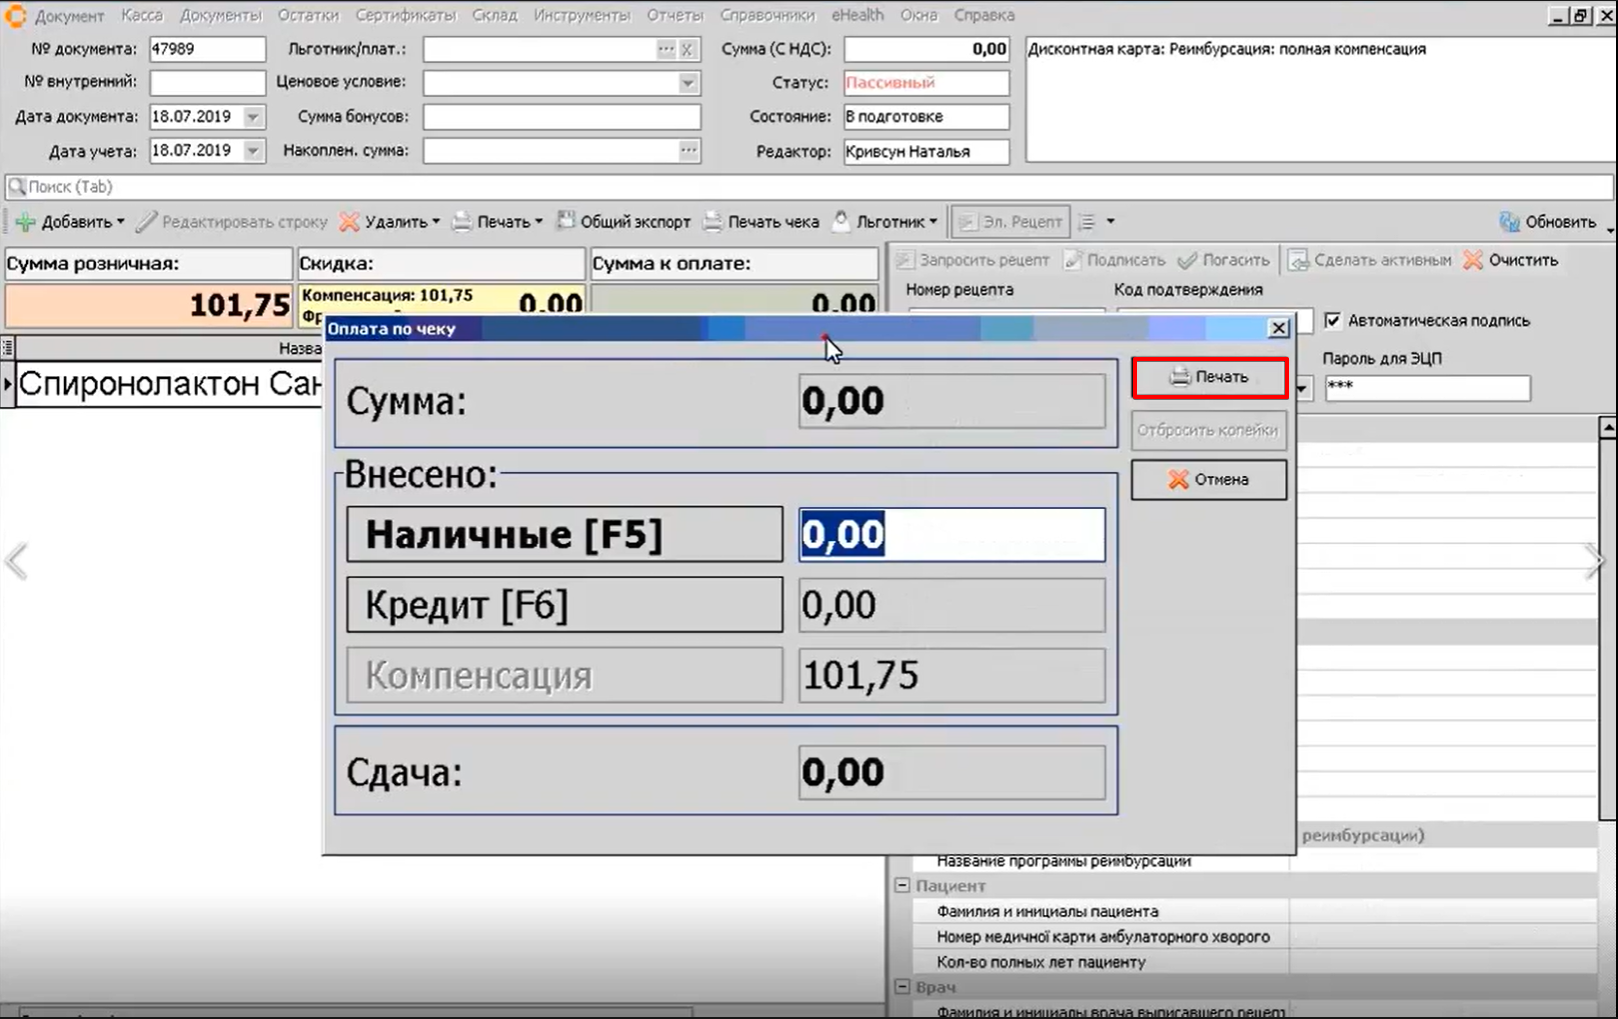Screen dimensions: 1618x1019
Task: Expand the Ценовое условие combo box
Action: click(x=687, y=83)
